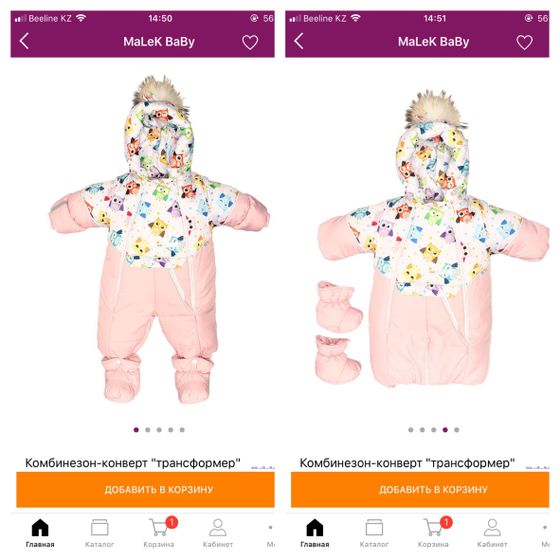This screenshot has width=560, height=560.
Task: Add to favorites with the left heart icon
Action: [x=250, y=42]
